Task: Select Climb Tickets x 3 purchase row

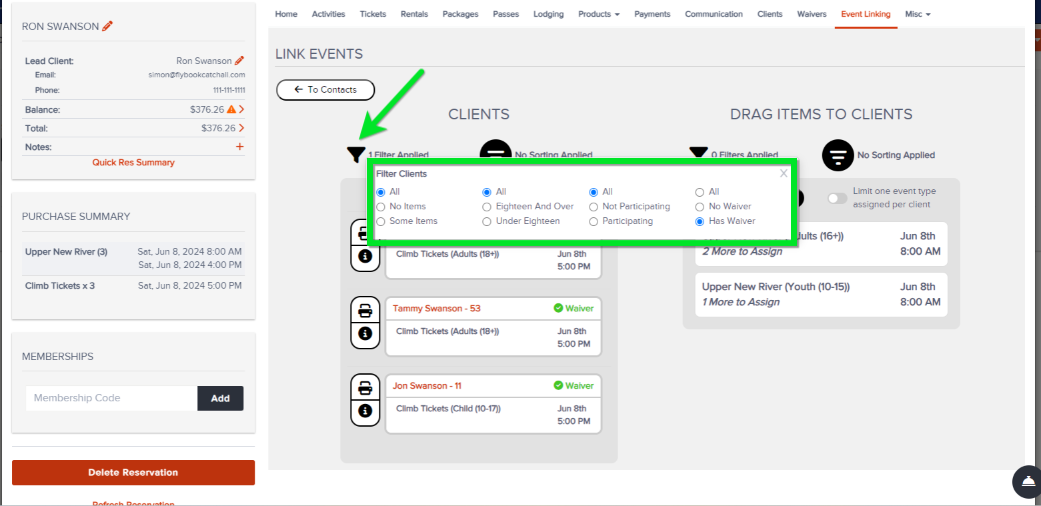Action: pyautogui.click(x=133, y=286)
